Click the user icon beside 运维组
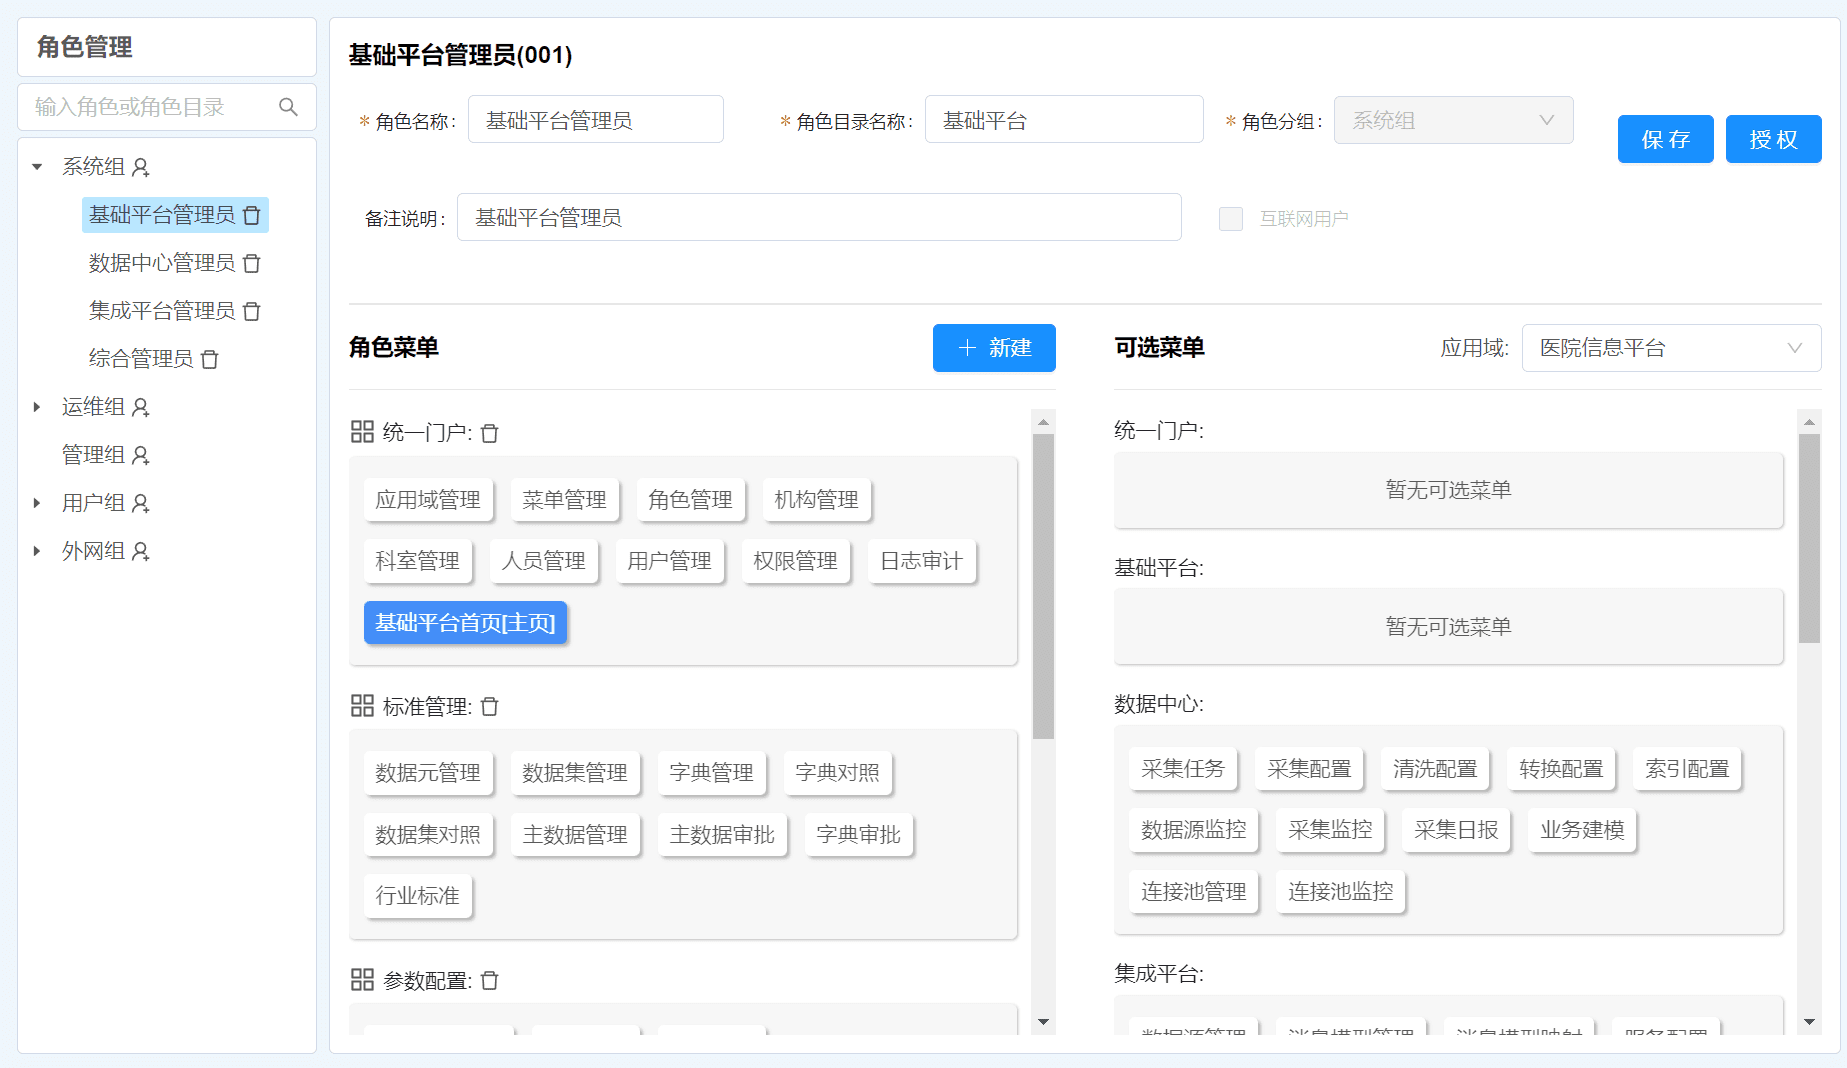This screenshot has width=1847, height=1068. (141, 407)
